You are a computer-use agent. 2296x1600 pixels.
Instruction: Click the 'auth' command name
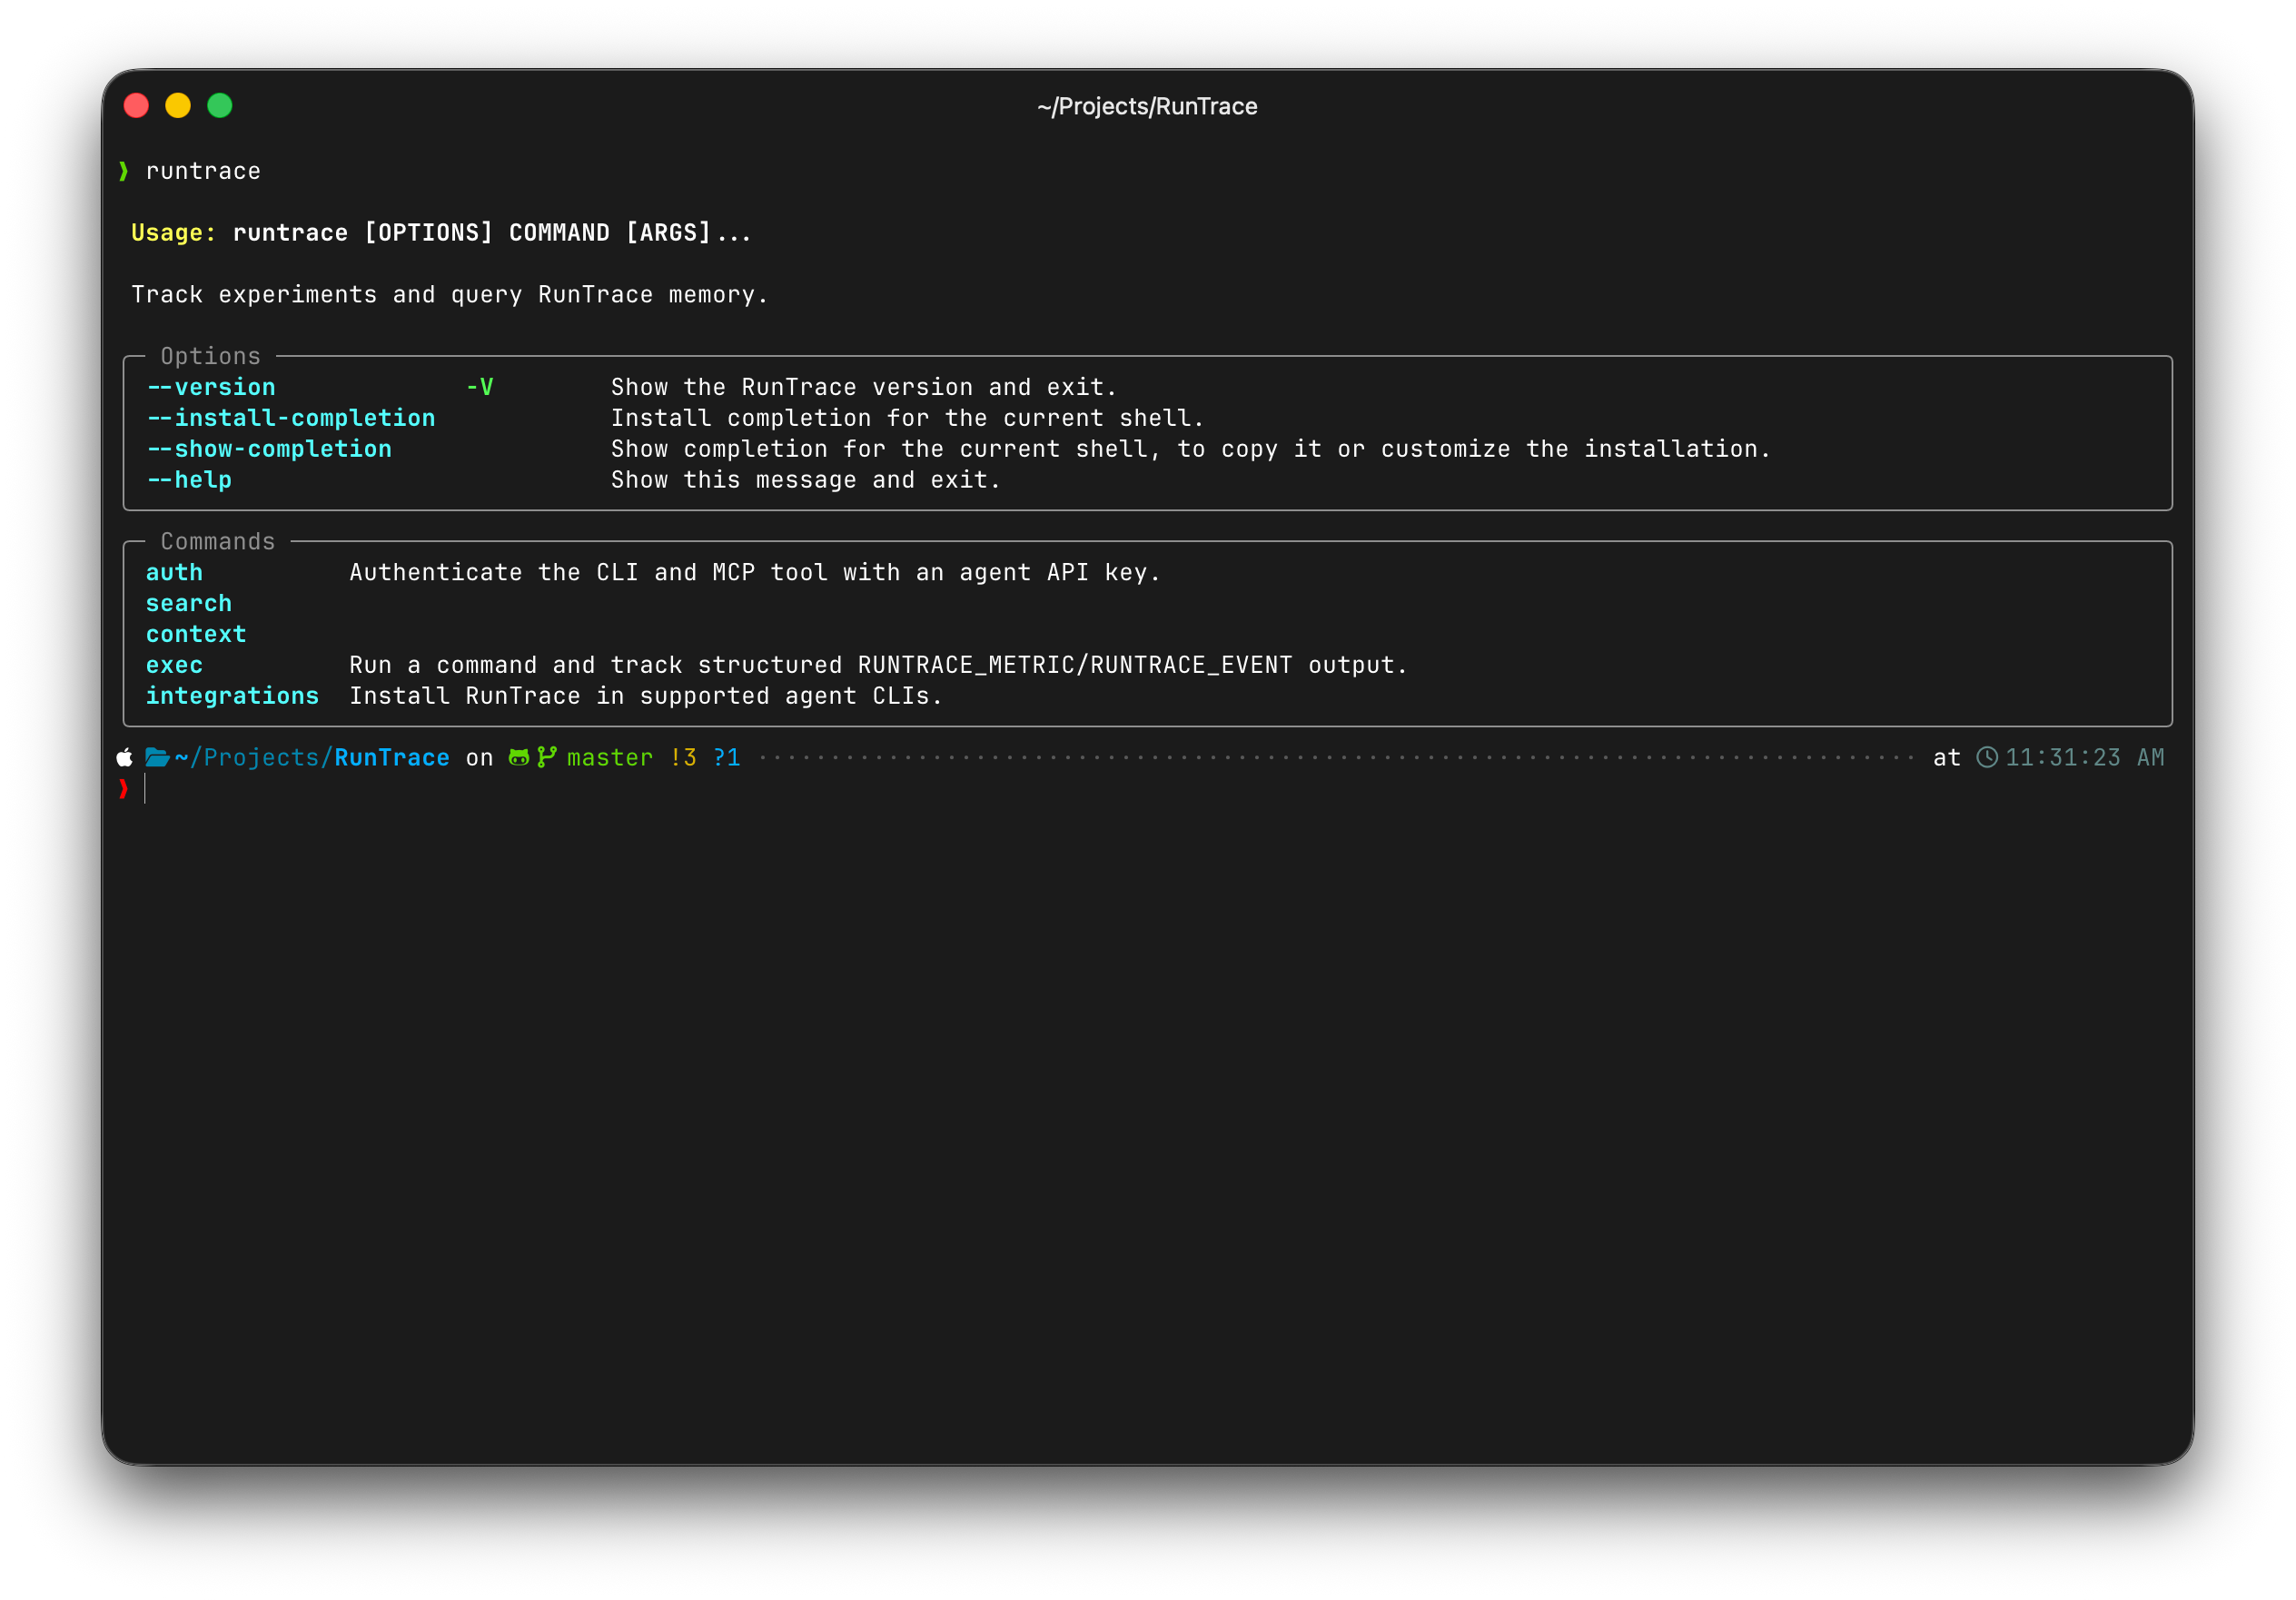point(174,573)
